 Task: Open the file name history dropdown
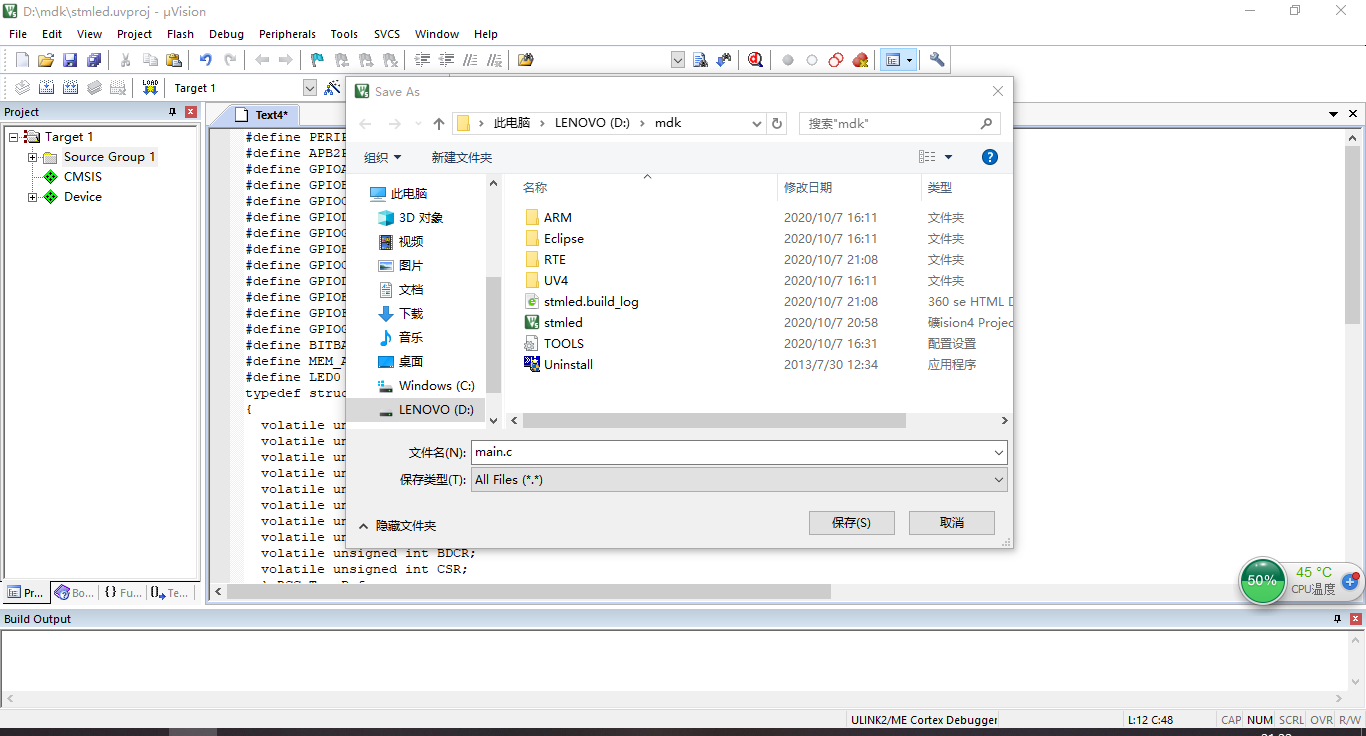click(x=998, y=453)
